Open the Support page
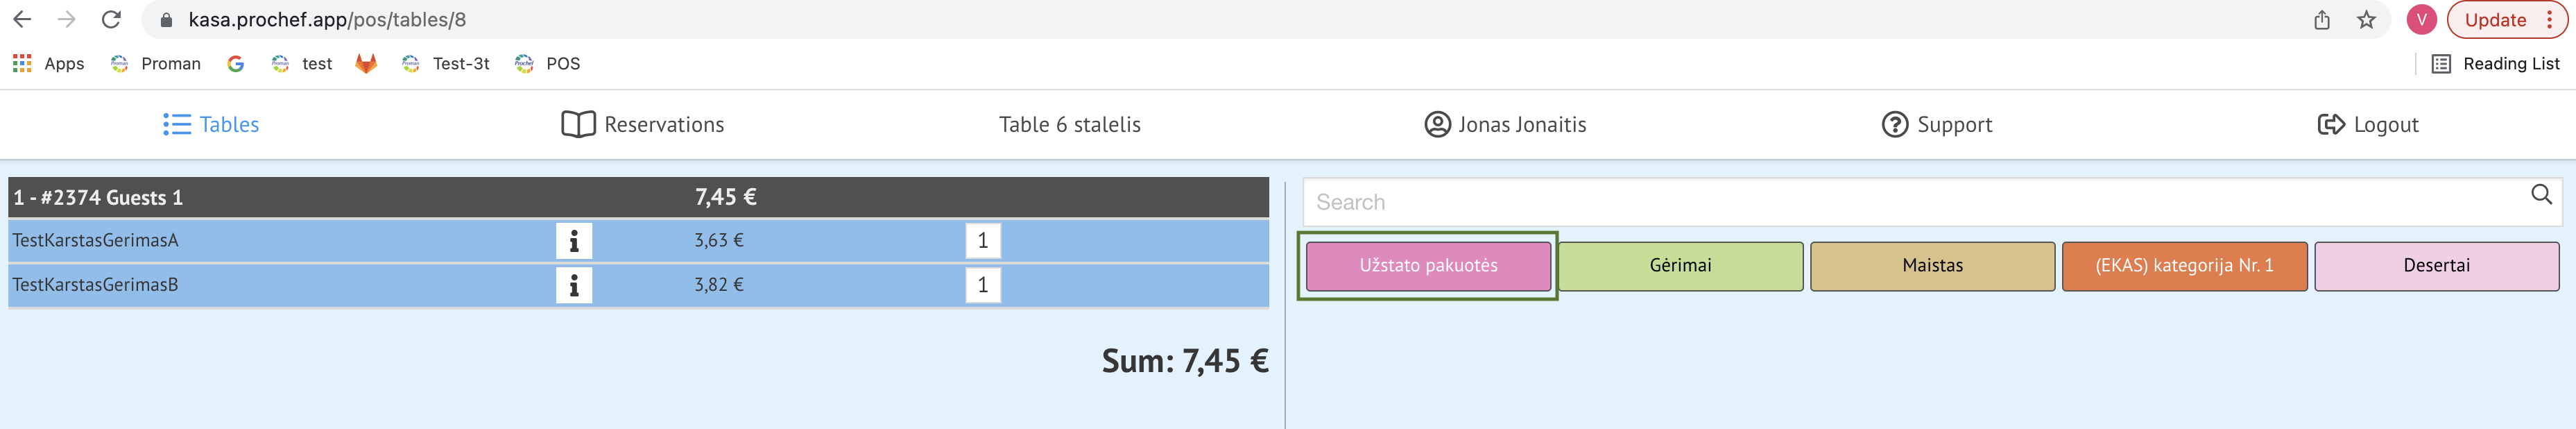 tap(1937, 125)
